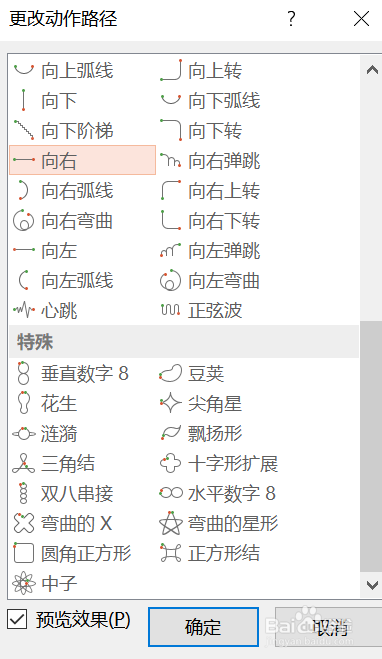Image resolution: width=382 pixels, height=659 pixels.
Task: Choose the 弯曲的星形 curvy star icon
Action: click(171, 523)
